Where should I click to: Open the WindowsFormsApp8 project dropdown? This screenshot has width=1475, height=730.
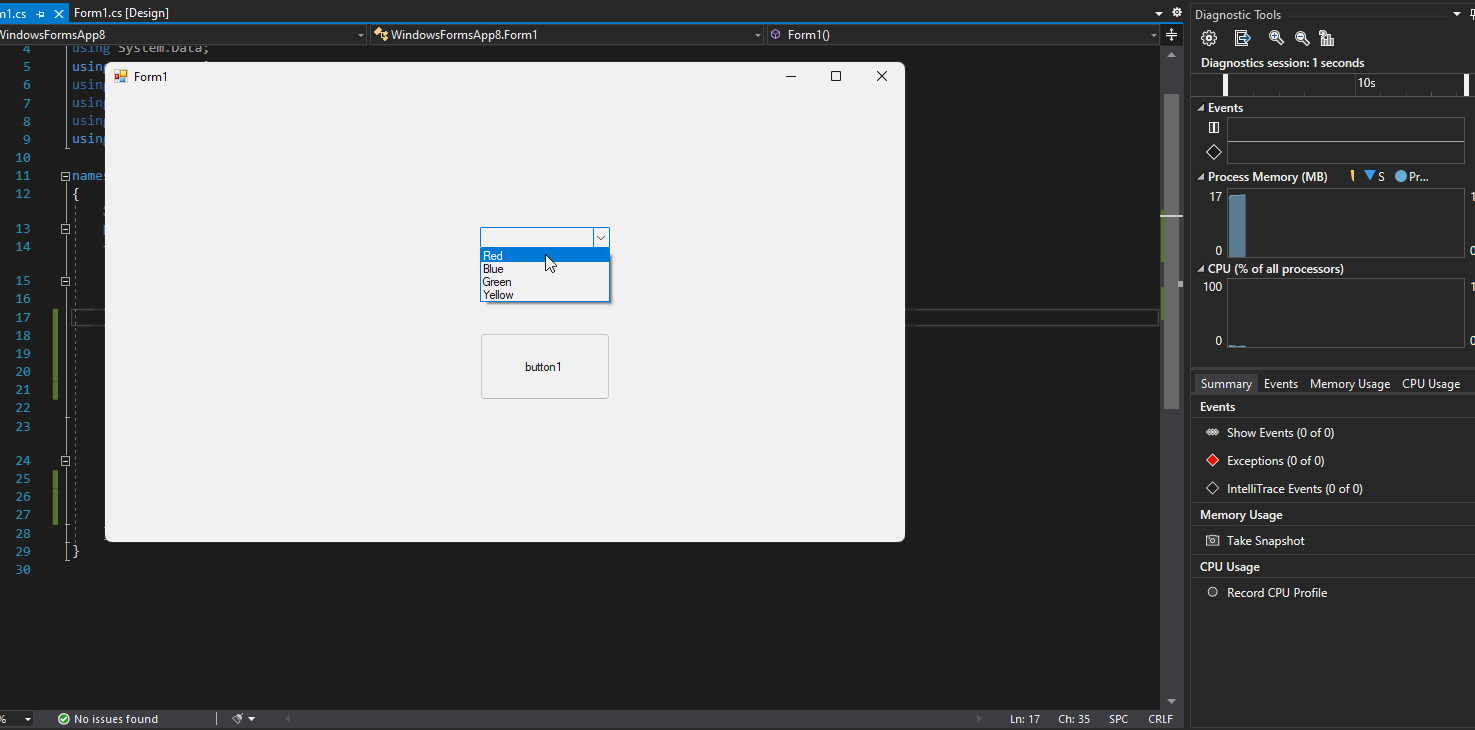360,34
